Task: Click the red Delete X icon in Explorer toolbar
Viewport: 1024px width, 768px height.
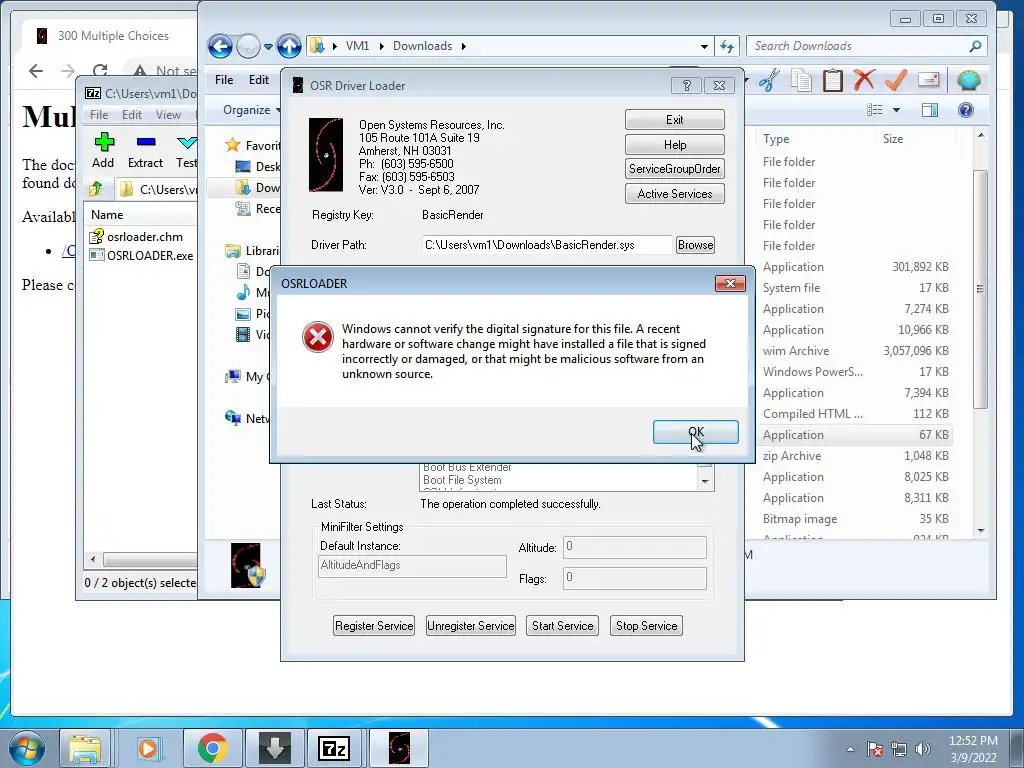Action: (864, 80)
